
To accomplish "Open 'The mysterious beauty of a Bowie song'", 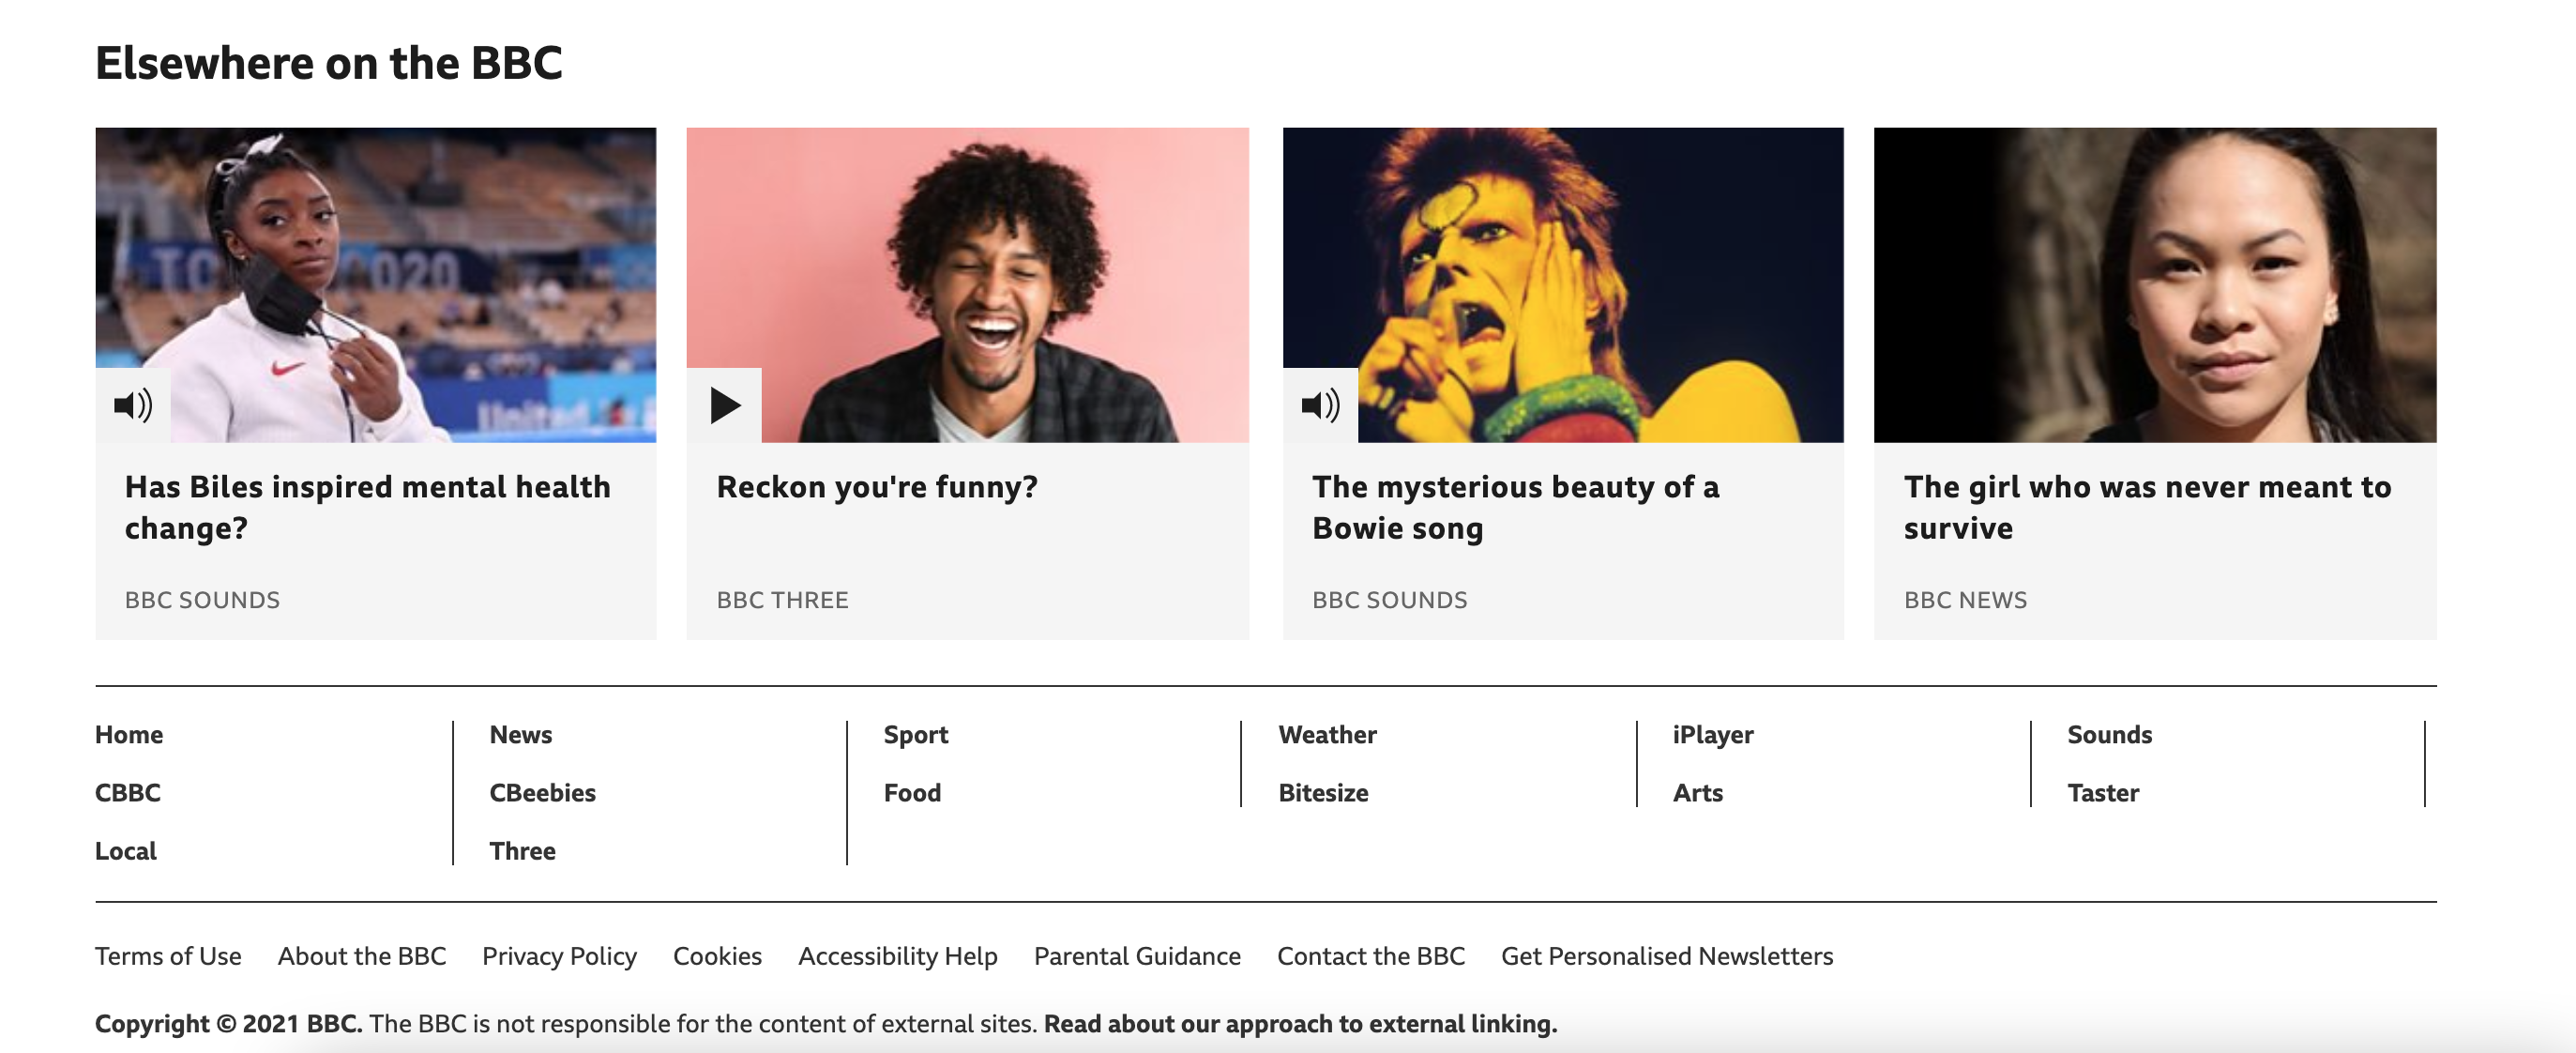I will [1515, 507].
